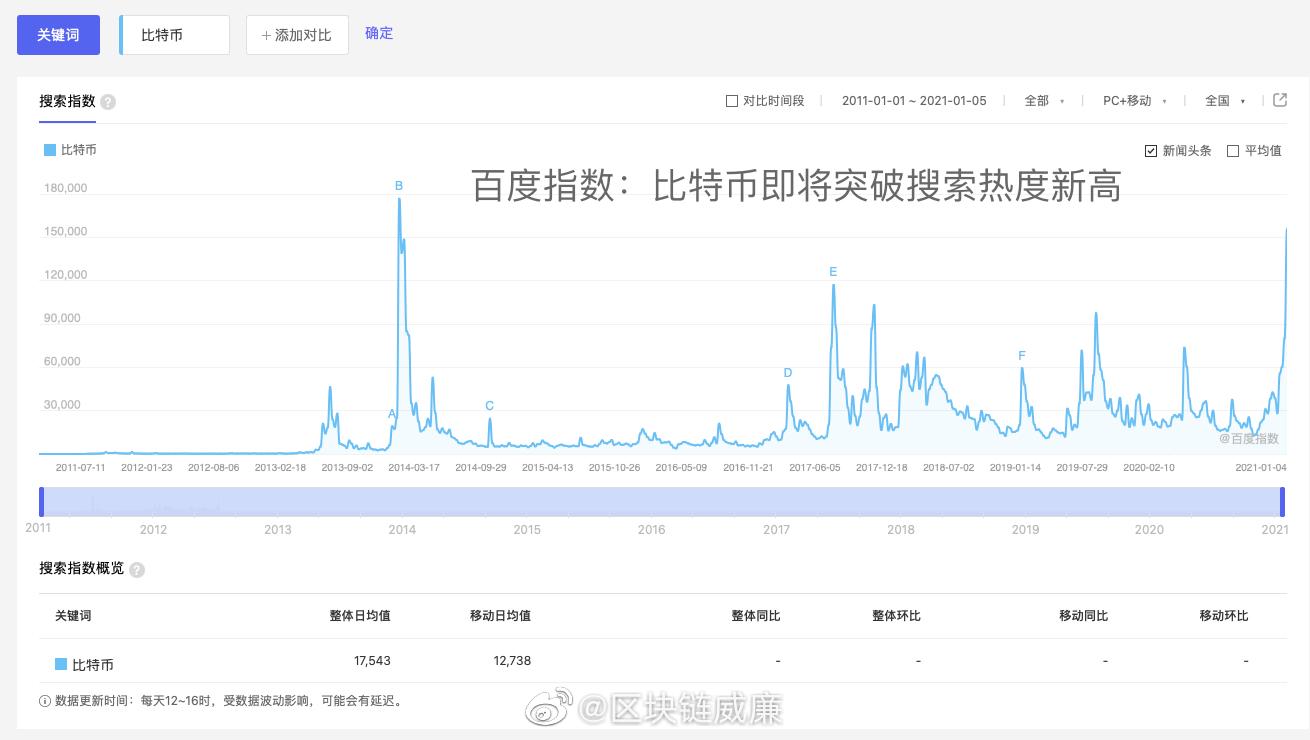The width and height of the screenshot is (1310, 740).
Task: Expand the 全部 time dropdown
Action: (x=1044, y=101)
